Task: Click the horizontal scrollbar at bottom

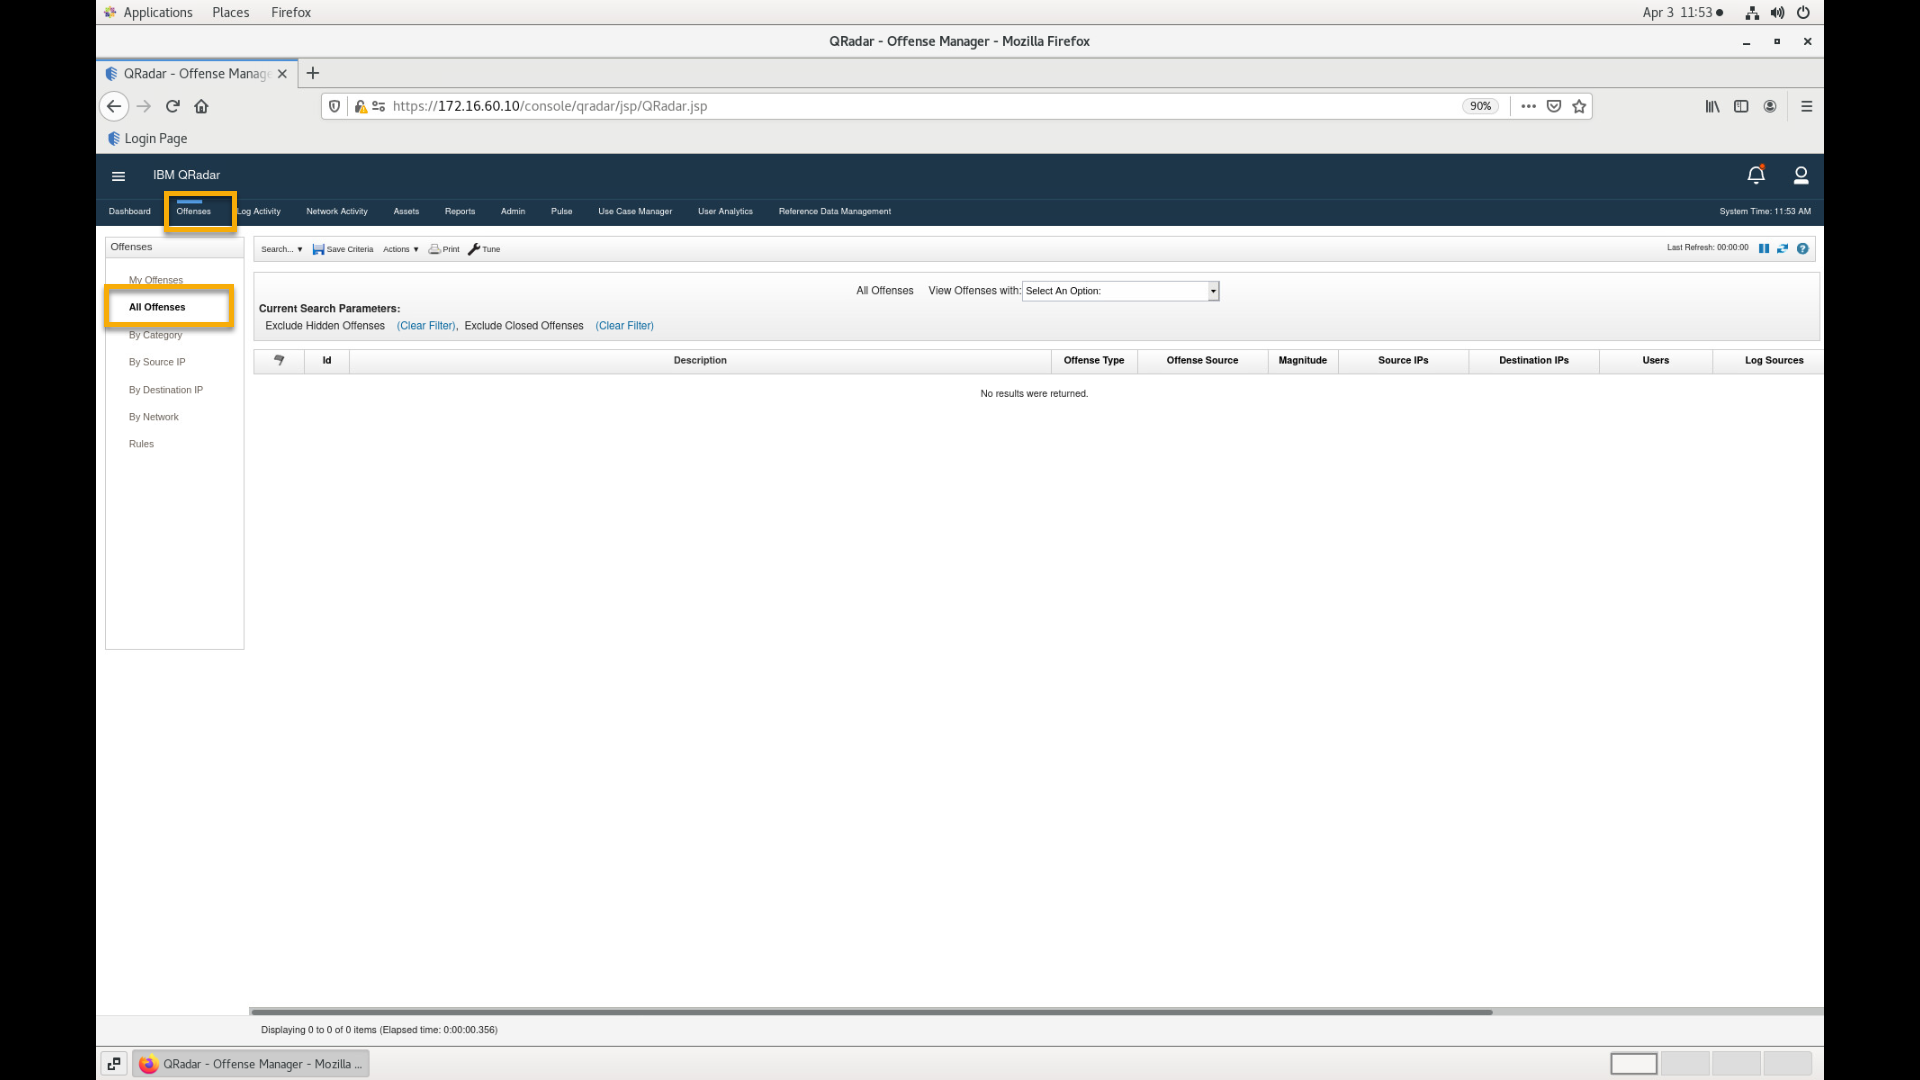Action: (870, 1012)
